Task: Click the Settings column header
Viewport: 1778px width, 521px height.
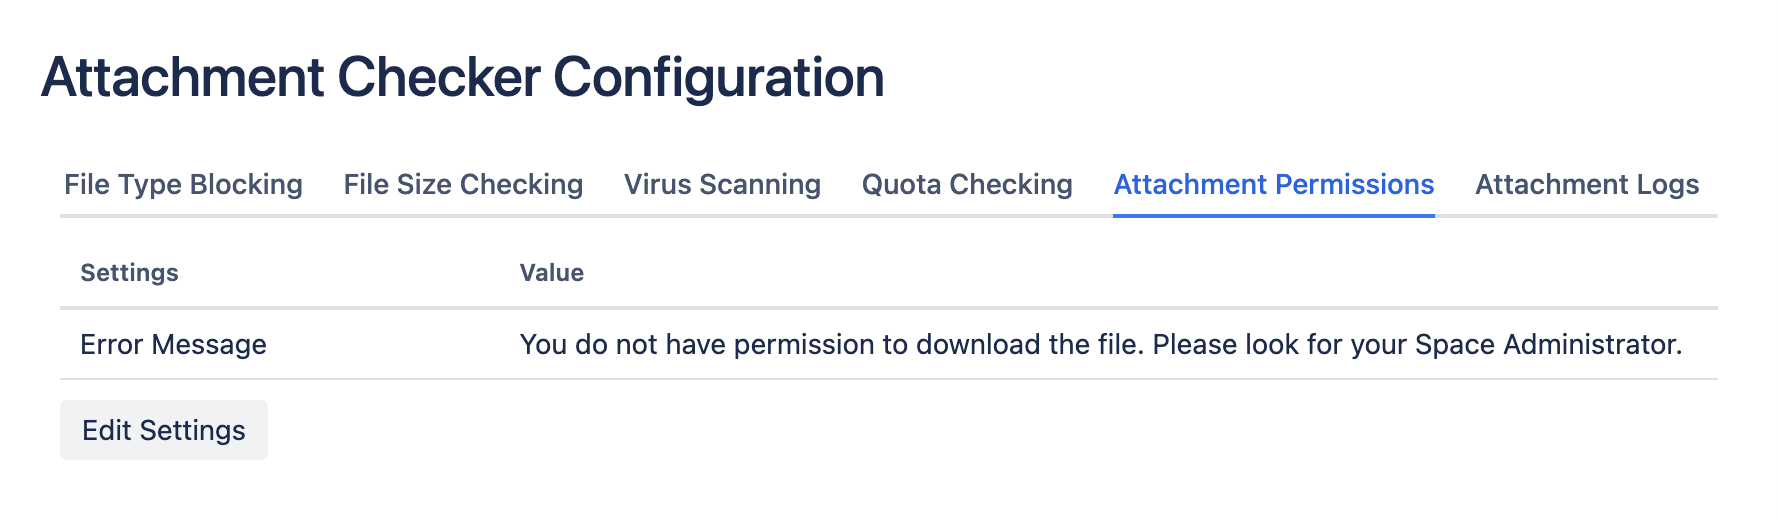Action: [129, 273]
